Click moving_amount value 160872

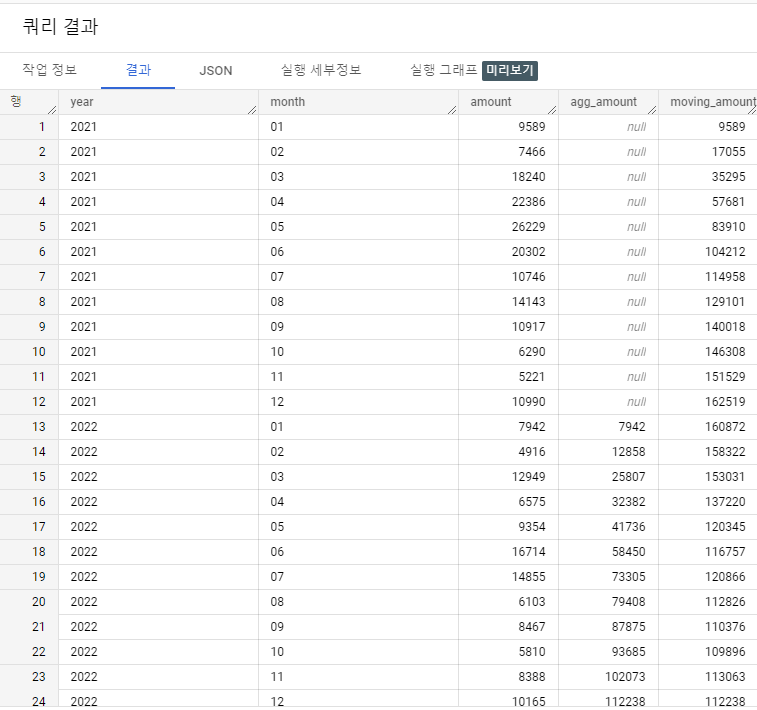pos(725,427)
